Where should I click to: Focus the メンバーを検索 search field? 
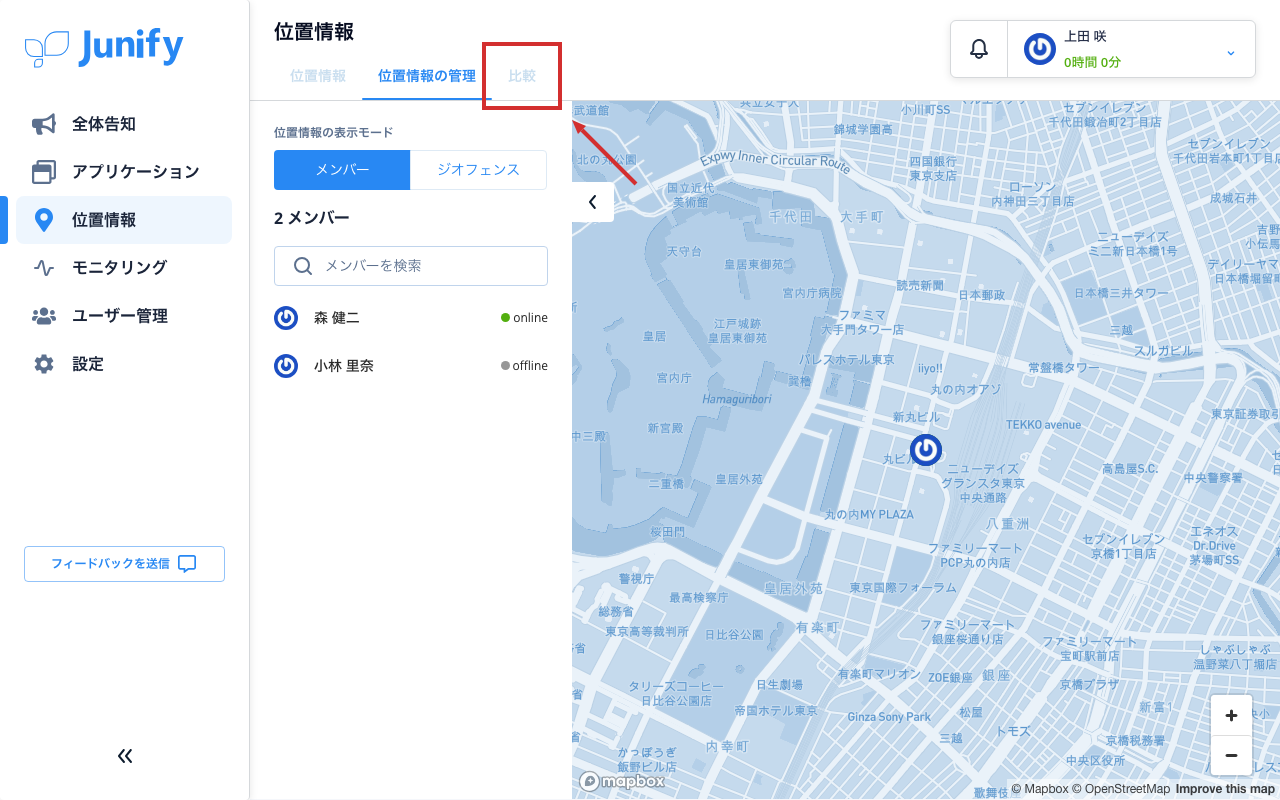(411, 266)
